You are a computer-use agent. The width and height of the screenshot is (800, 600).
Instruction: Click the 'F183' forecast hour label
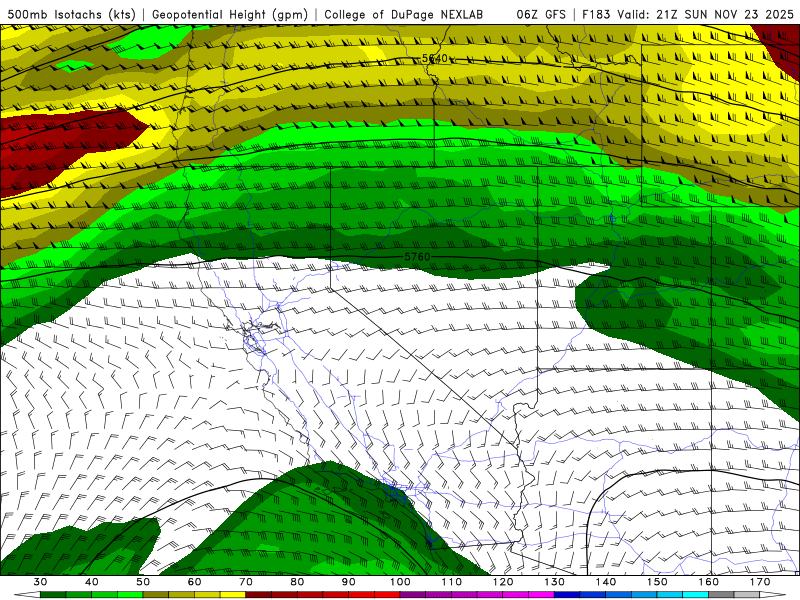596,14
